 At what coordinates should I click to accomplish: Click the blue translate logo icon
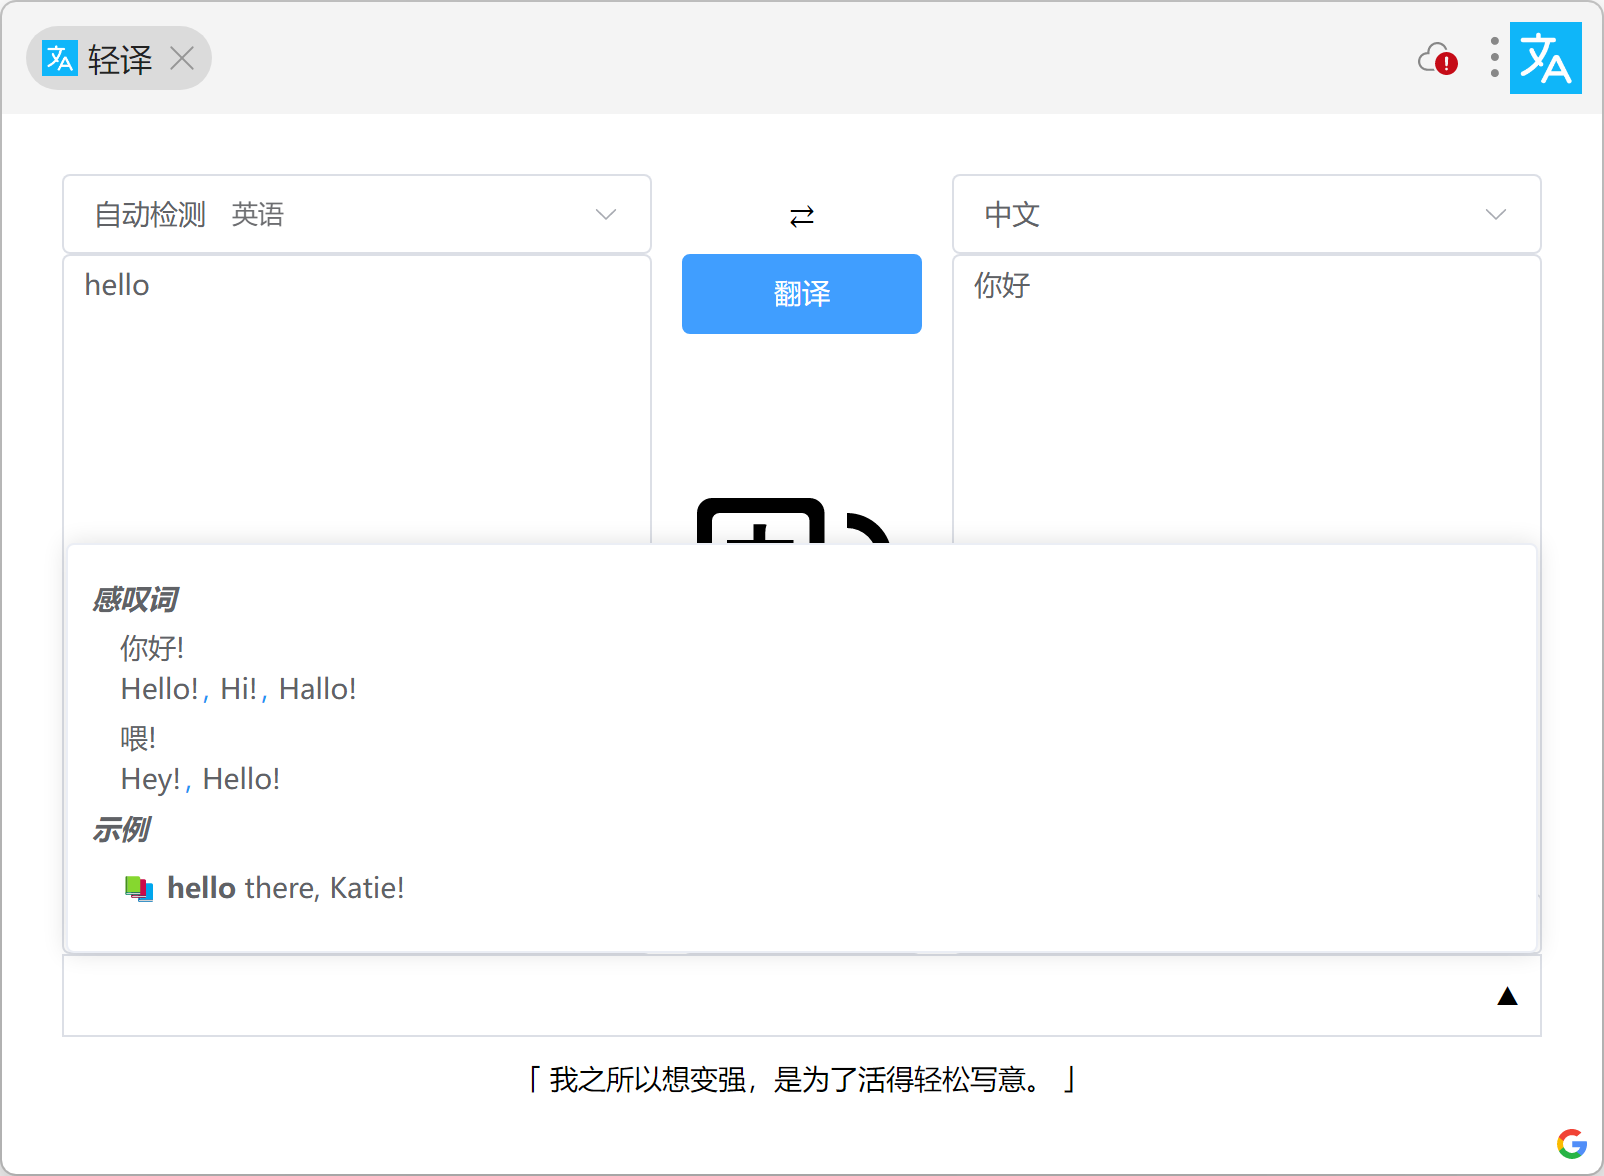point(1545,58)
